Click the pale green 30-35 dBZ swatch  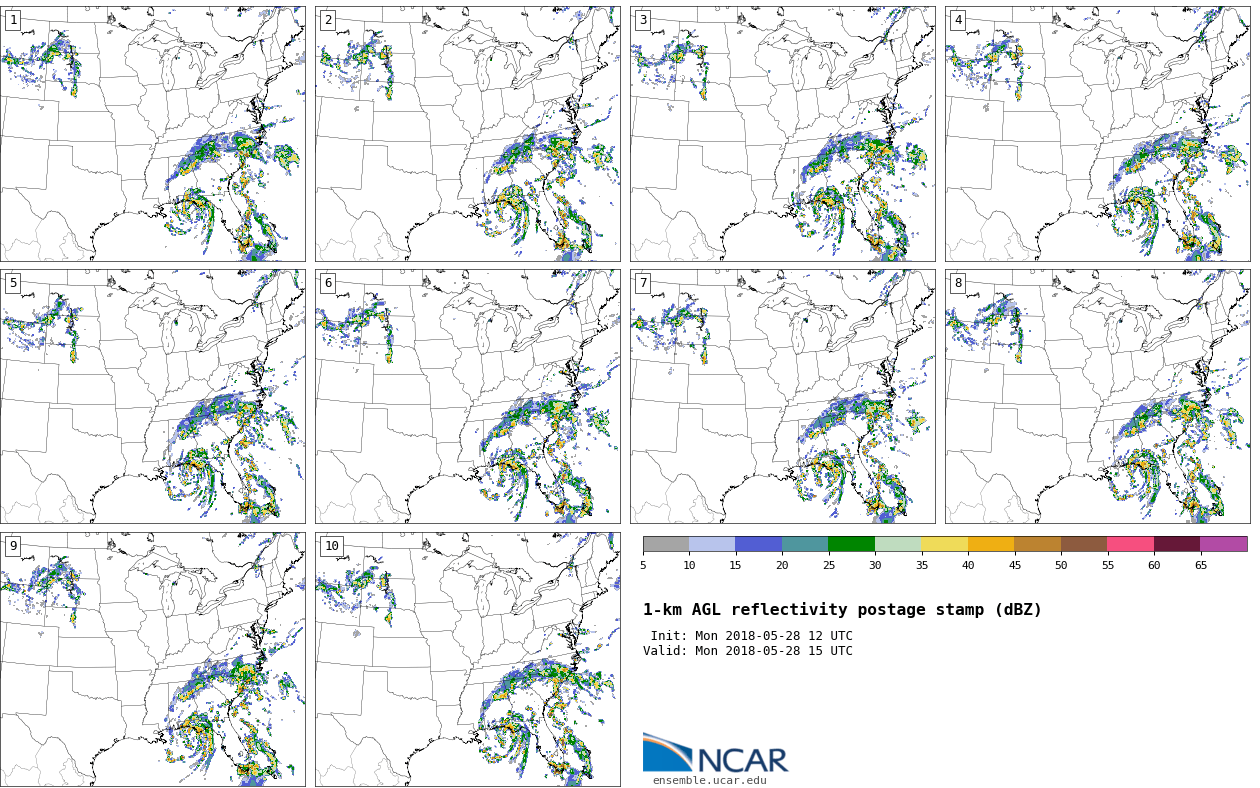[x=898, y=544]
